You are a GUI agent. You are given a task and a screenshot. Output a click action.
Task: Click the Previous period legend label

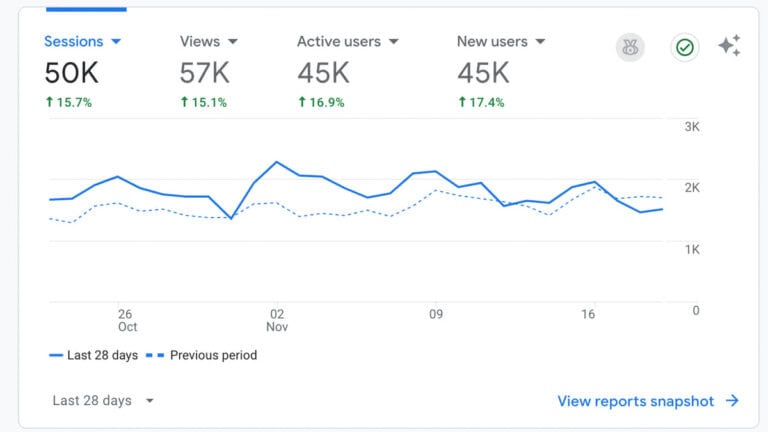[x=213, y=355]
